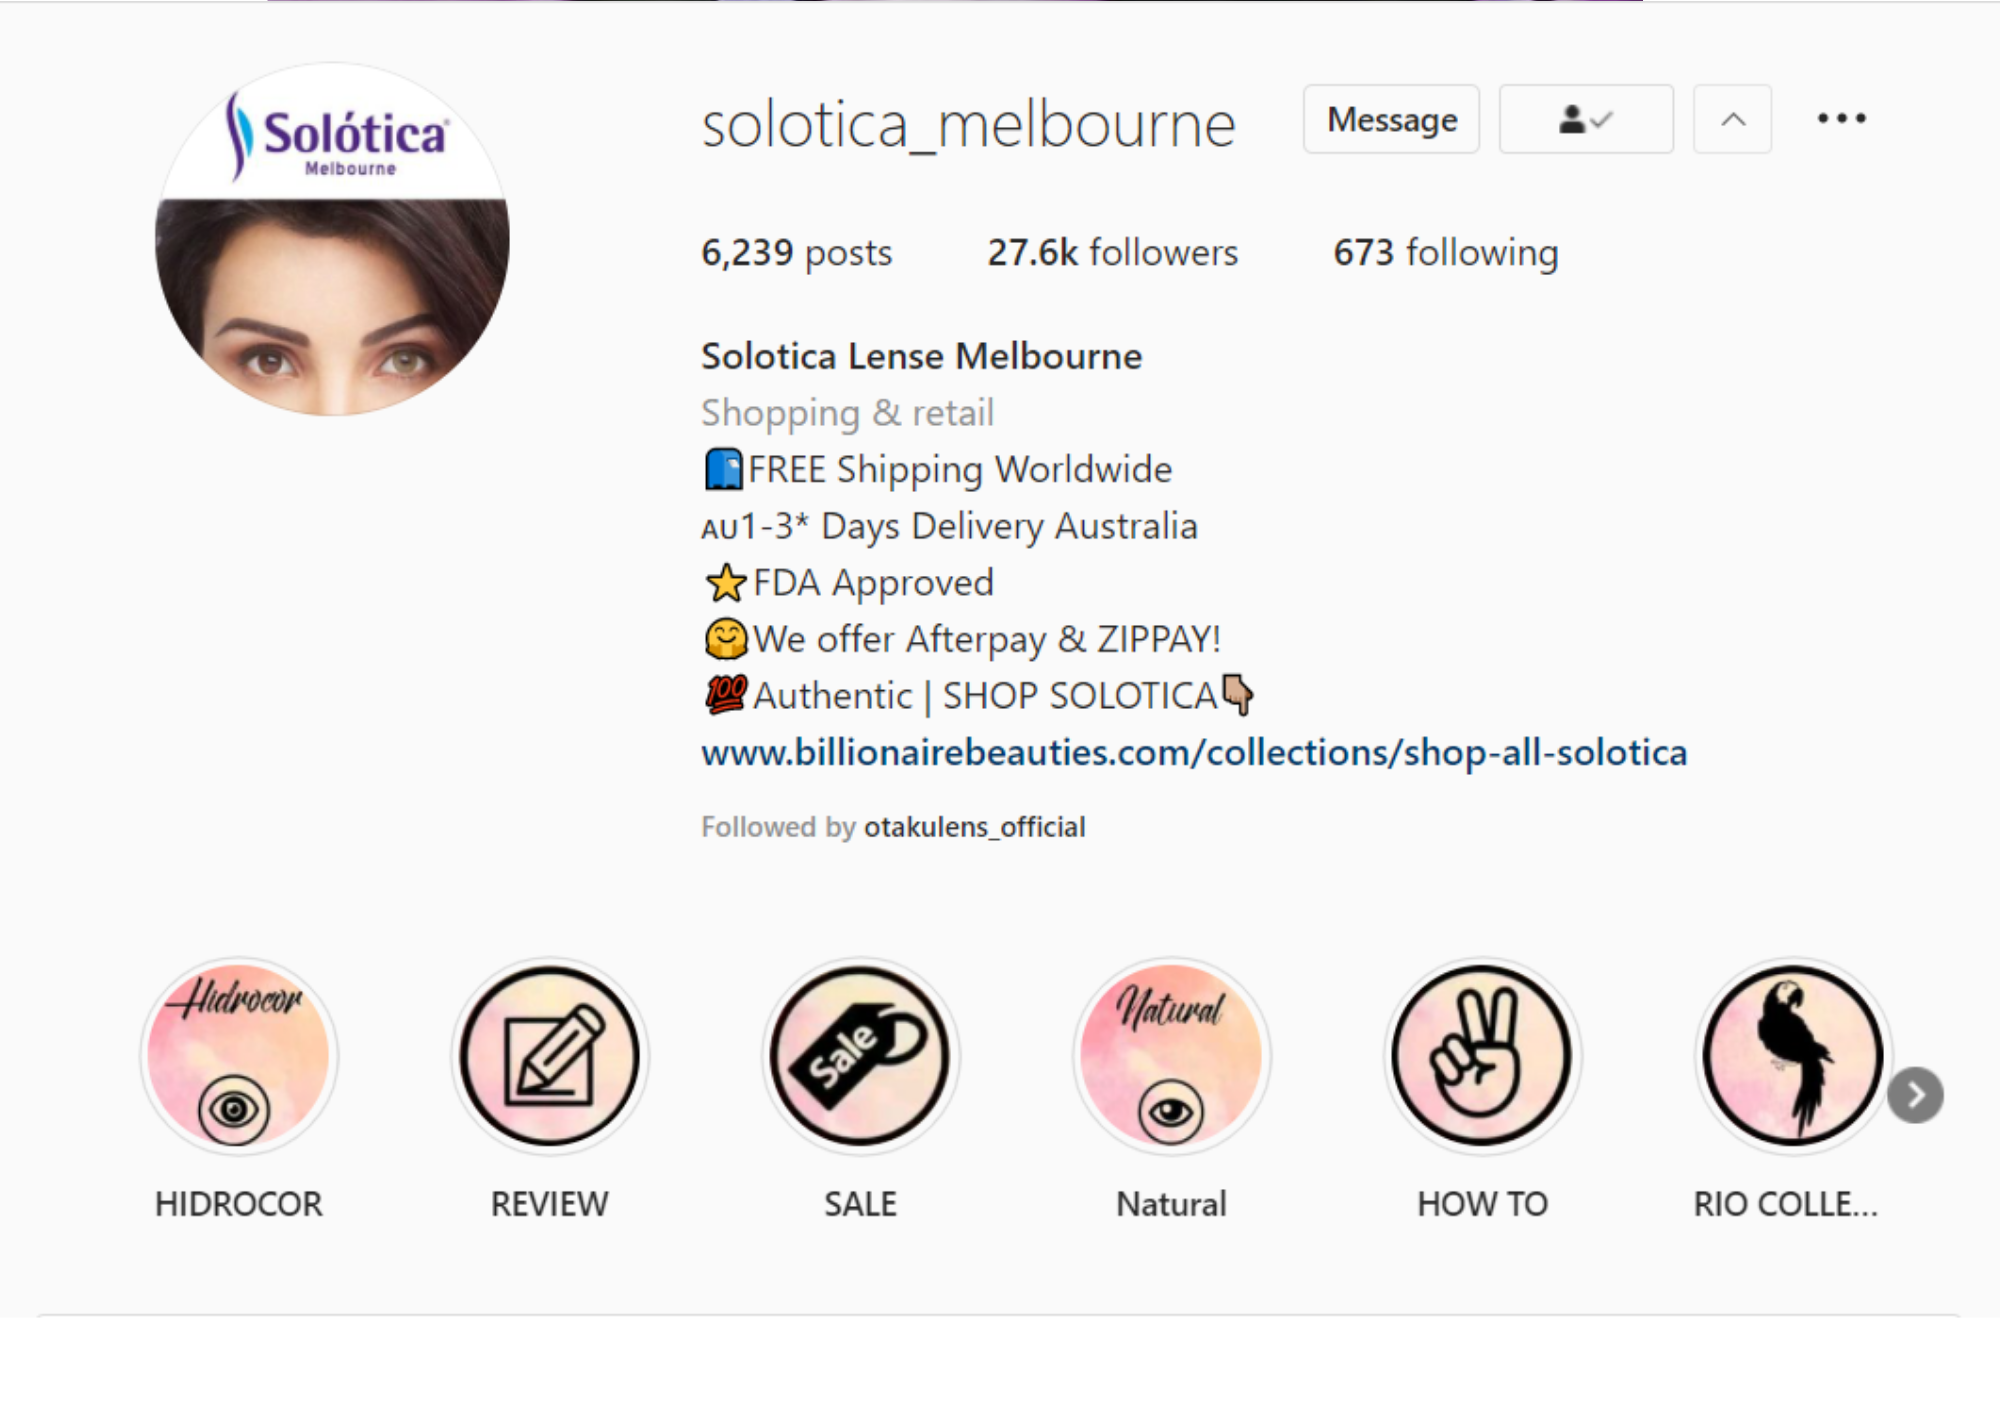Click the solotica_melbourne username heading
This screenshot has height=1414, width=2000.
pos(968,125)
